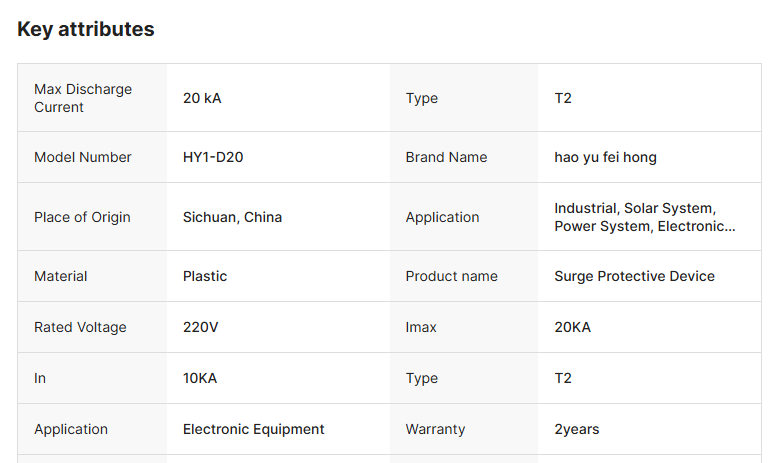Click the Surge Protective Device value
Screen dimensions: 784x463
coord(634,276)
